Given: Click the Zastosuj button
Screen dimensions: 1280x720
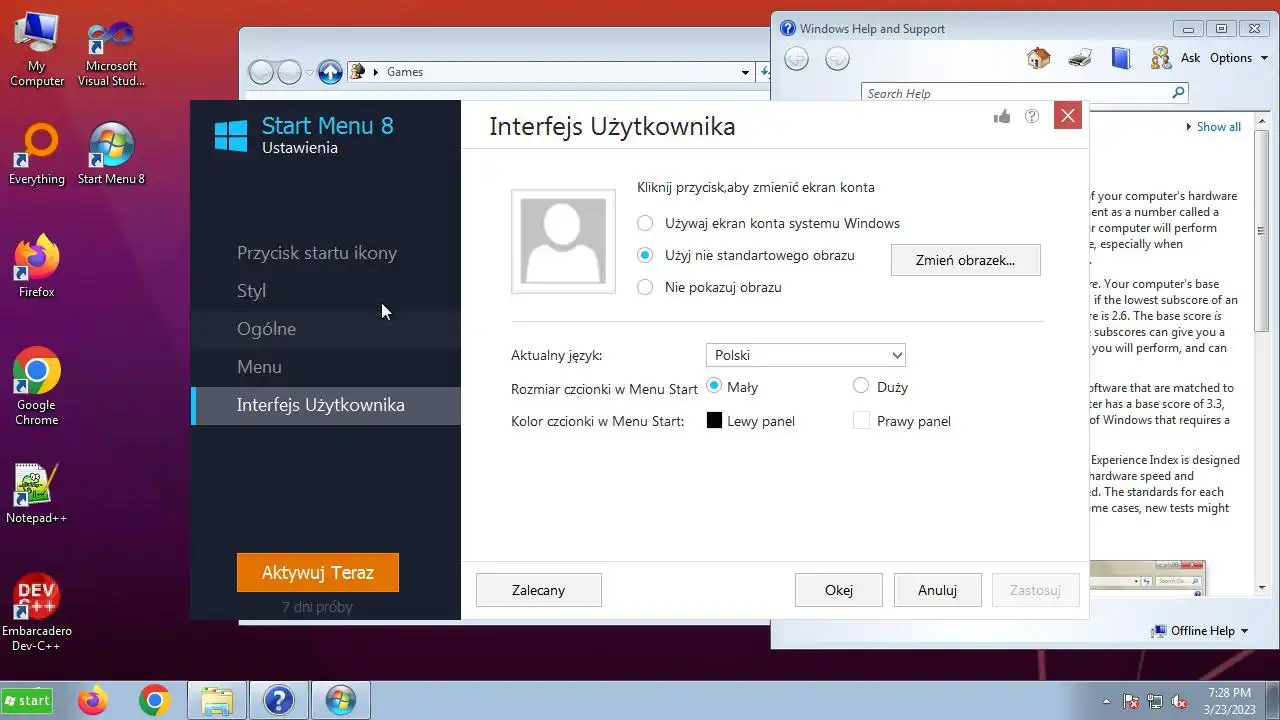Looking at the screenshot, I should 1035,590.
